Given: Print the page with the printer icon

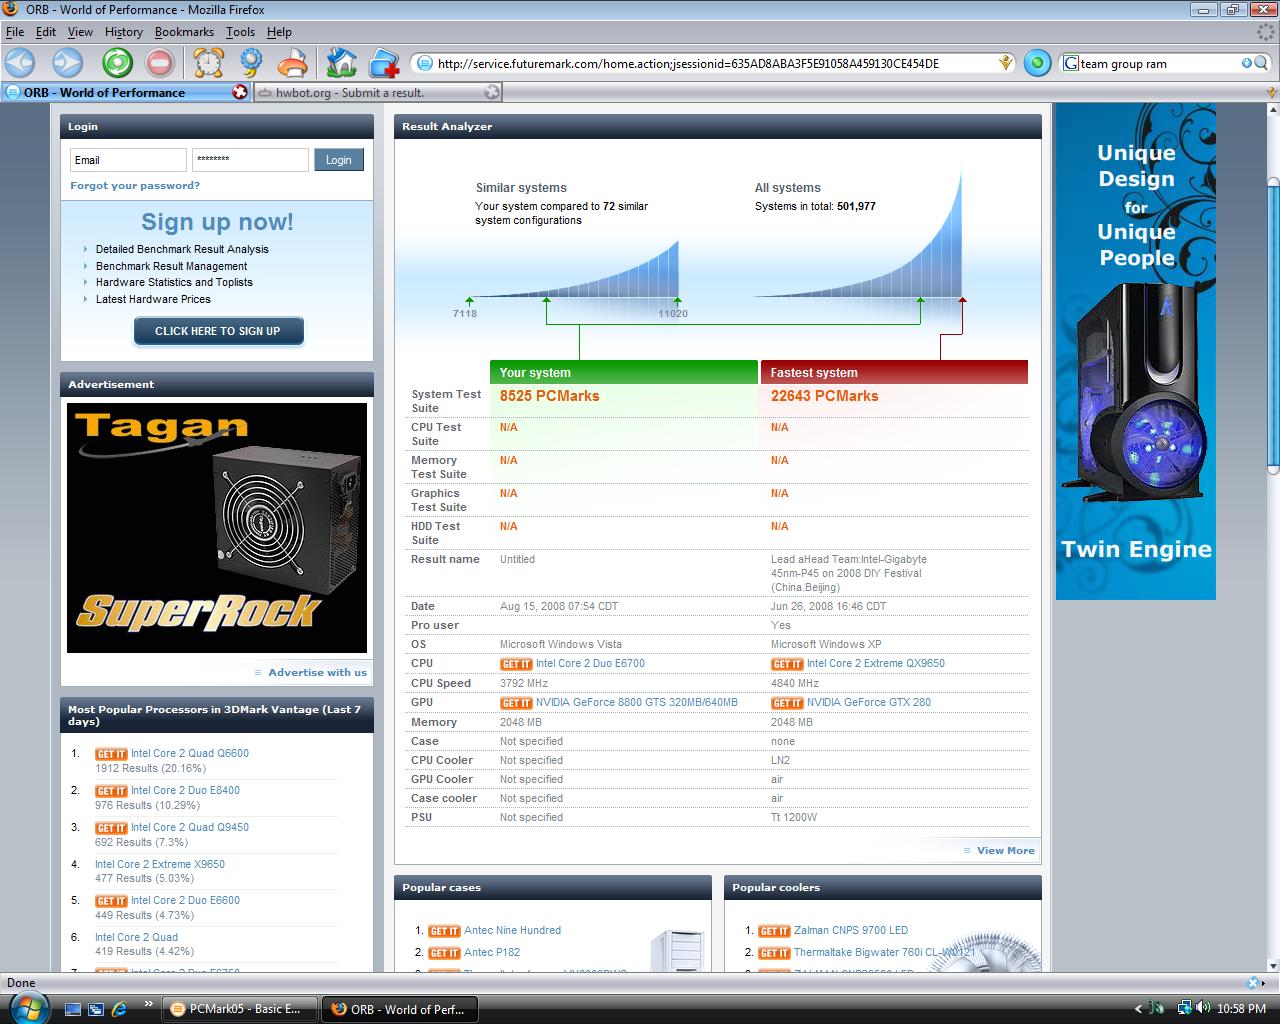Looking at the screenshot, I should coord(293,63).
